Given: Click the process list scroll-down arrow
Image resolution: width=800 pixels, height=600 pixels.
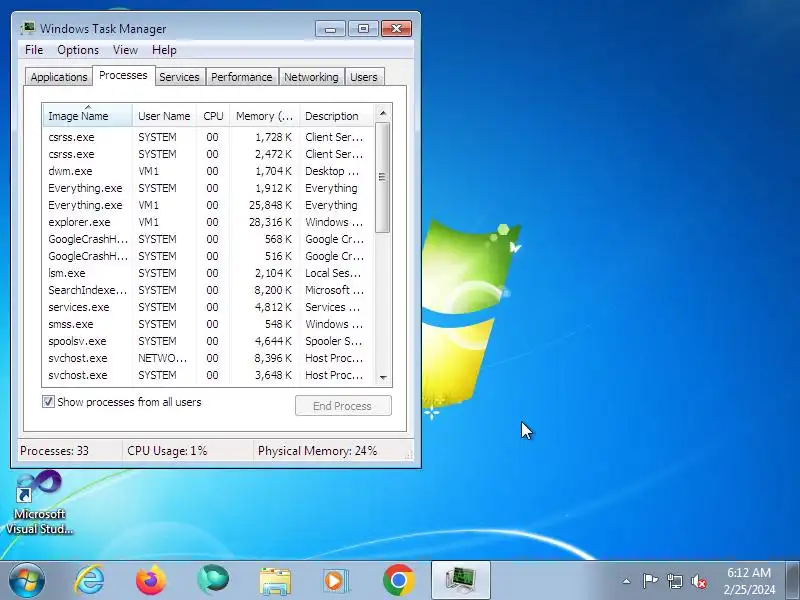Looking at the screenshot, I should point(383,378).
